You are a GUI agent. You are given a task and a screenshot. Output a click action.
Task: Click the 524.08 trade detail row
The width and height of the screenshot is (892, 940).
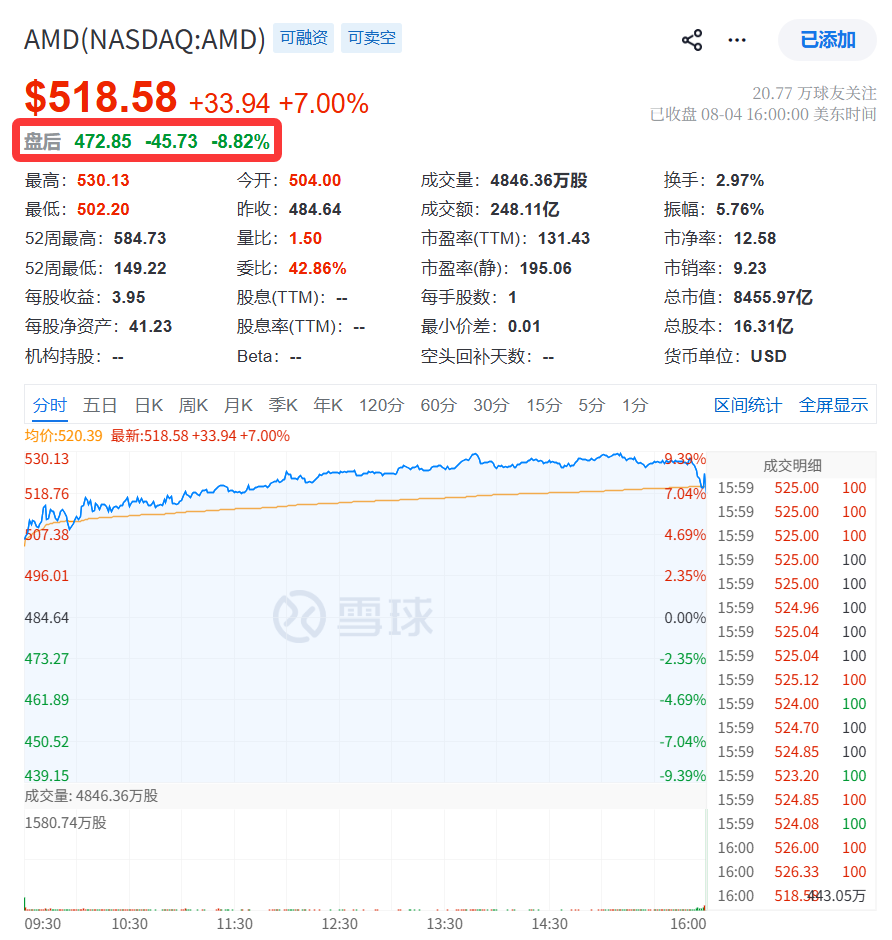(791, 824)
